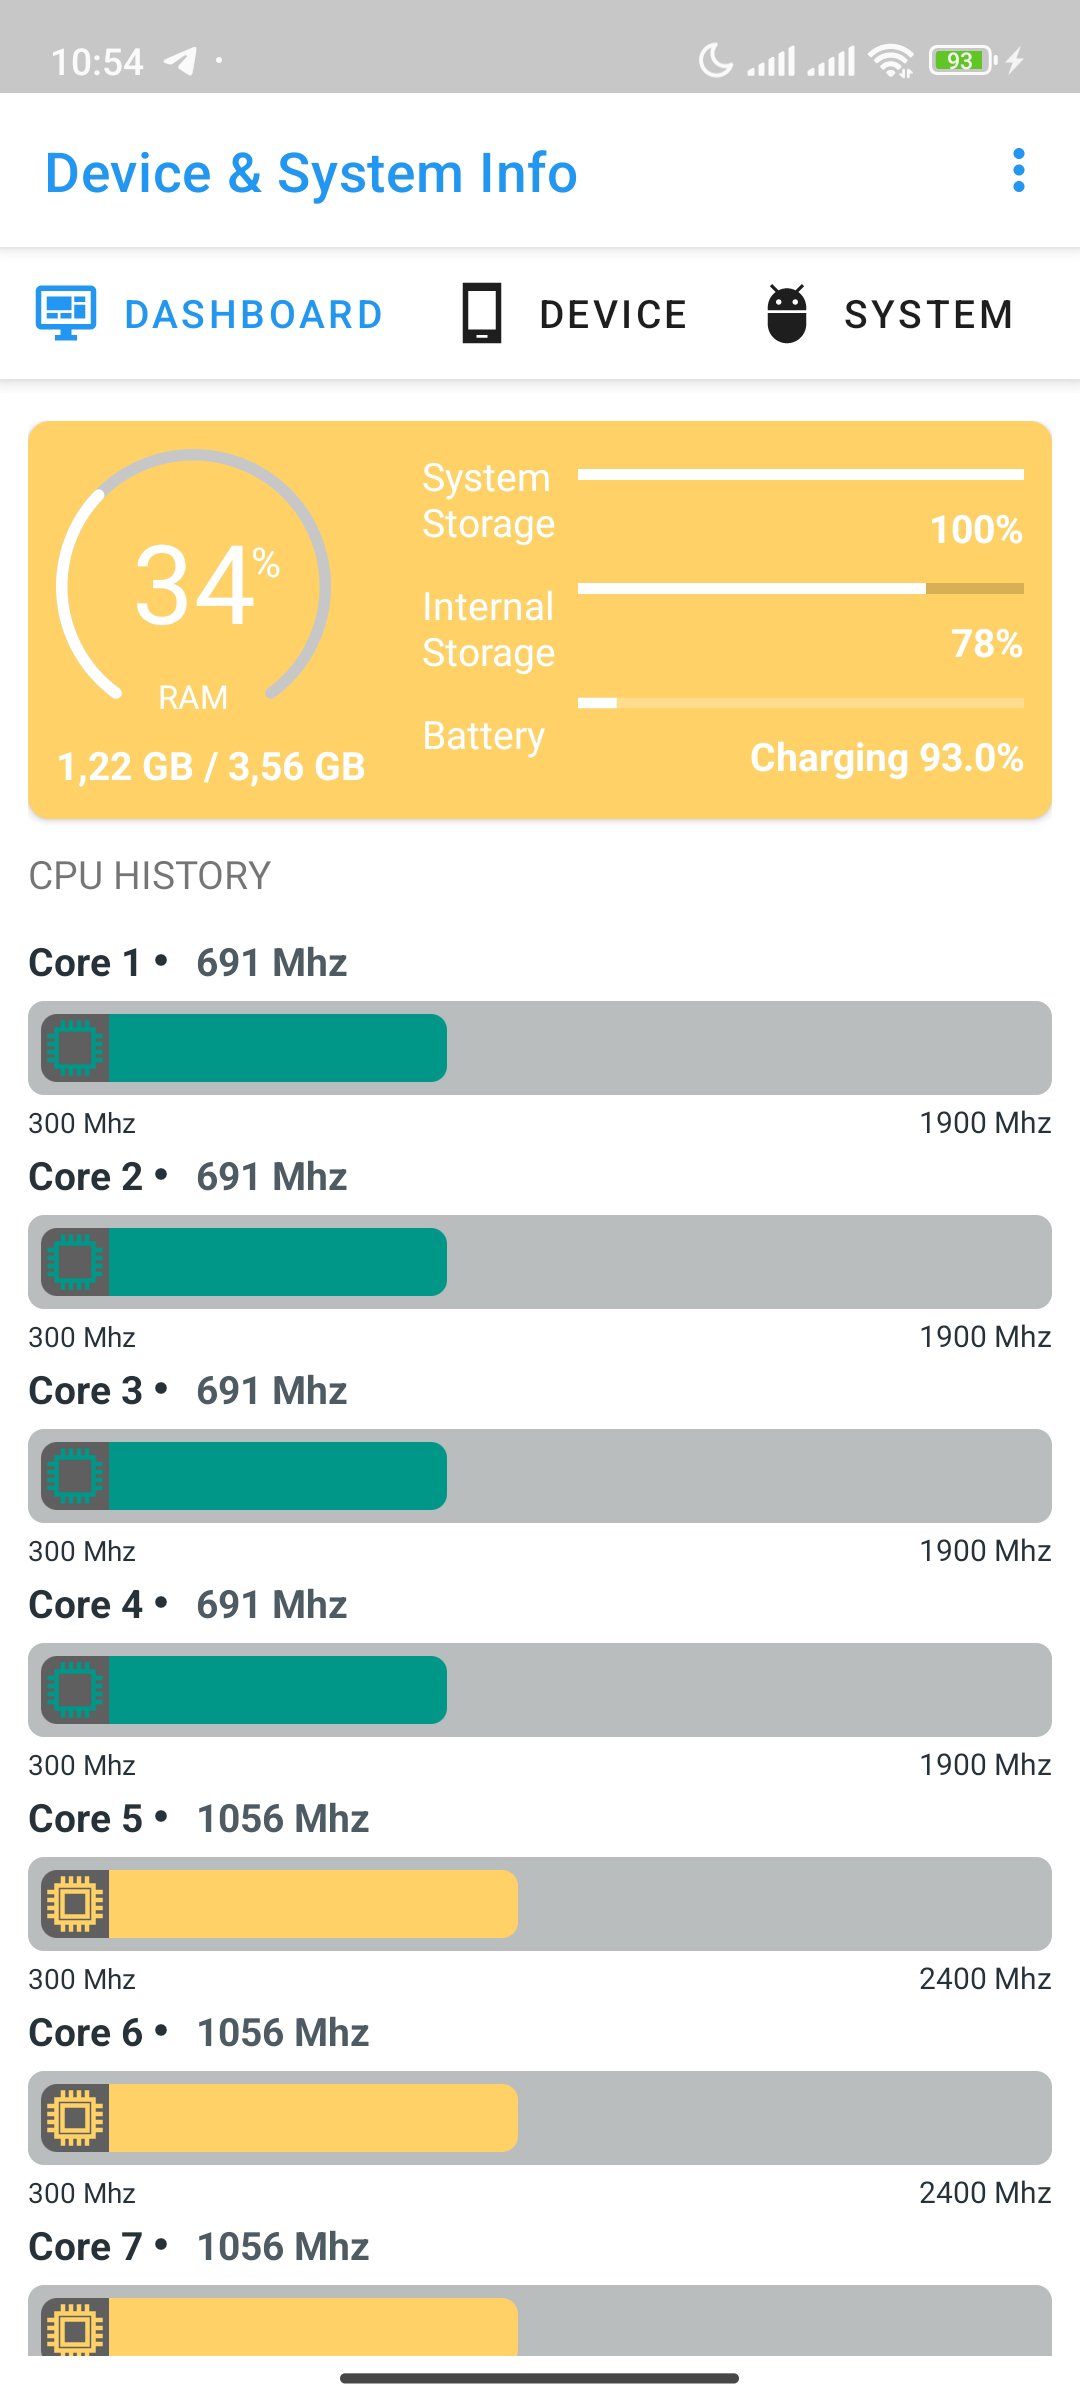Image resolution: width=1080 pixels, height=2400 pixels.
Task: Tap the System Storage 100% bar
Action: [800, 475]
